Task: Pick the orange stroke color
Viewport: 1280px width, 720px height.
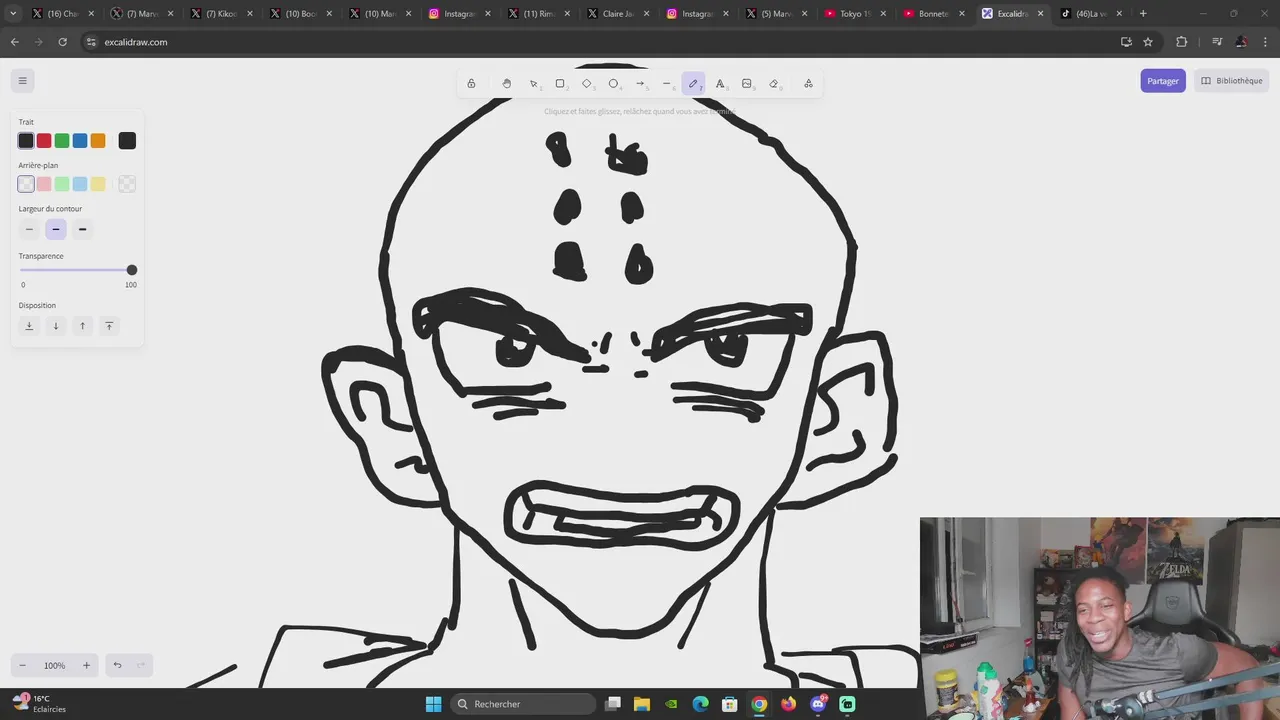Action: click(x=98, y=141)
